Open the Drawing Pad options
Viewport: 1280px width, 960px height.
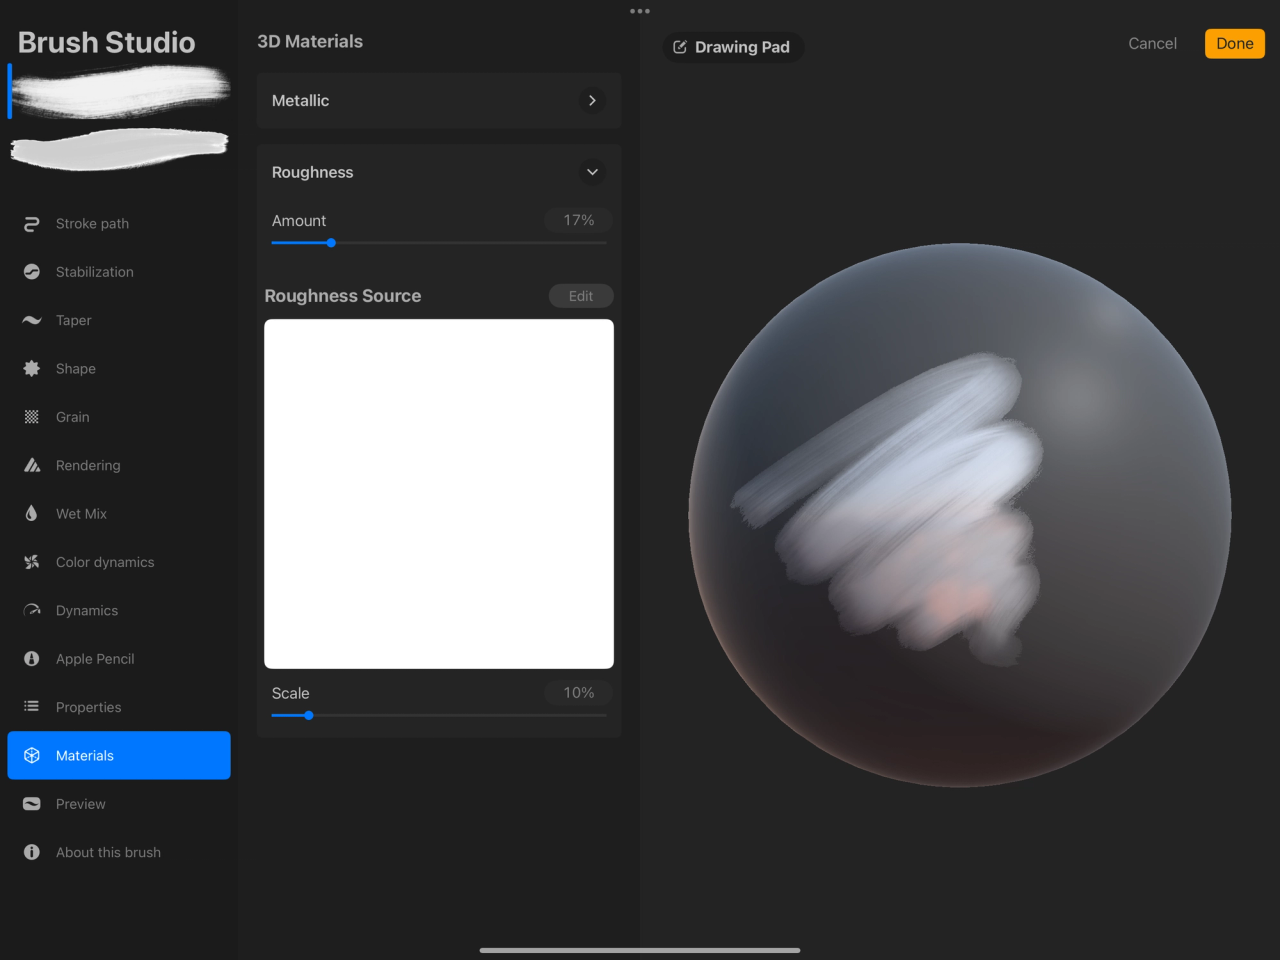coord(733,47)
